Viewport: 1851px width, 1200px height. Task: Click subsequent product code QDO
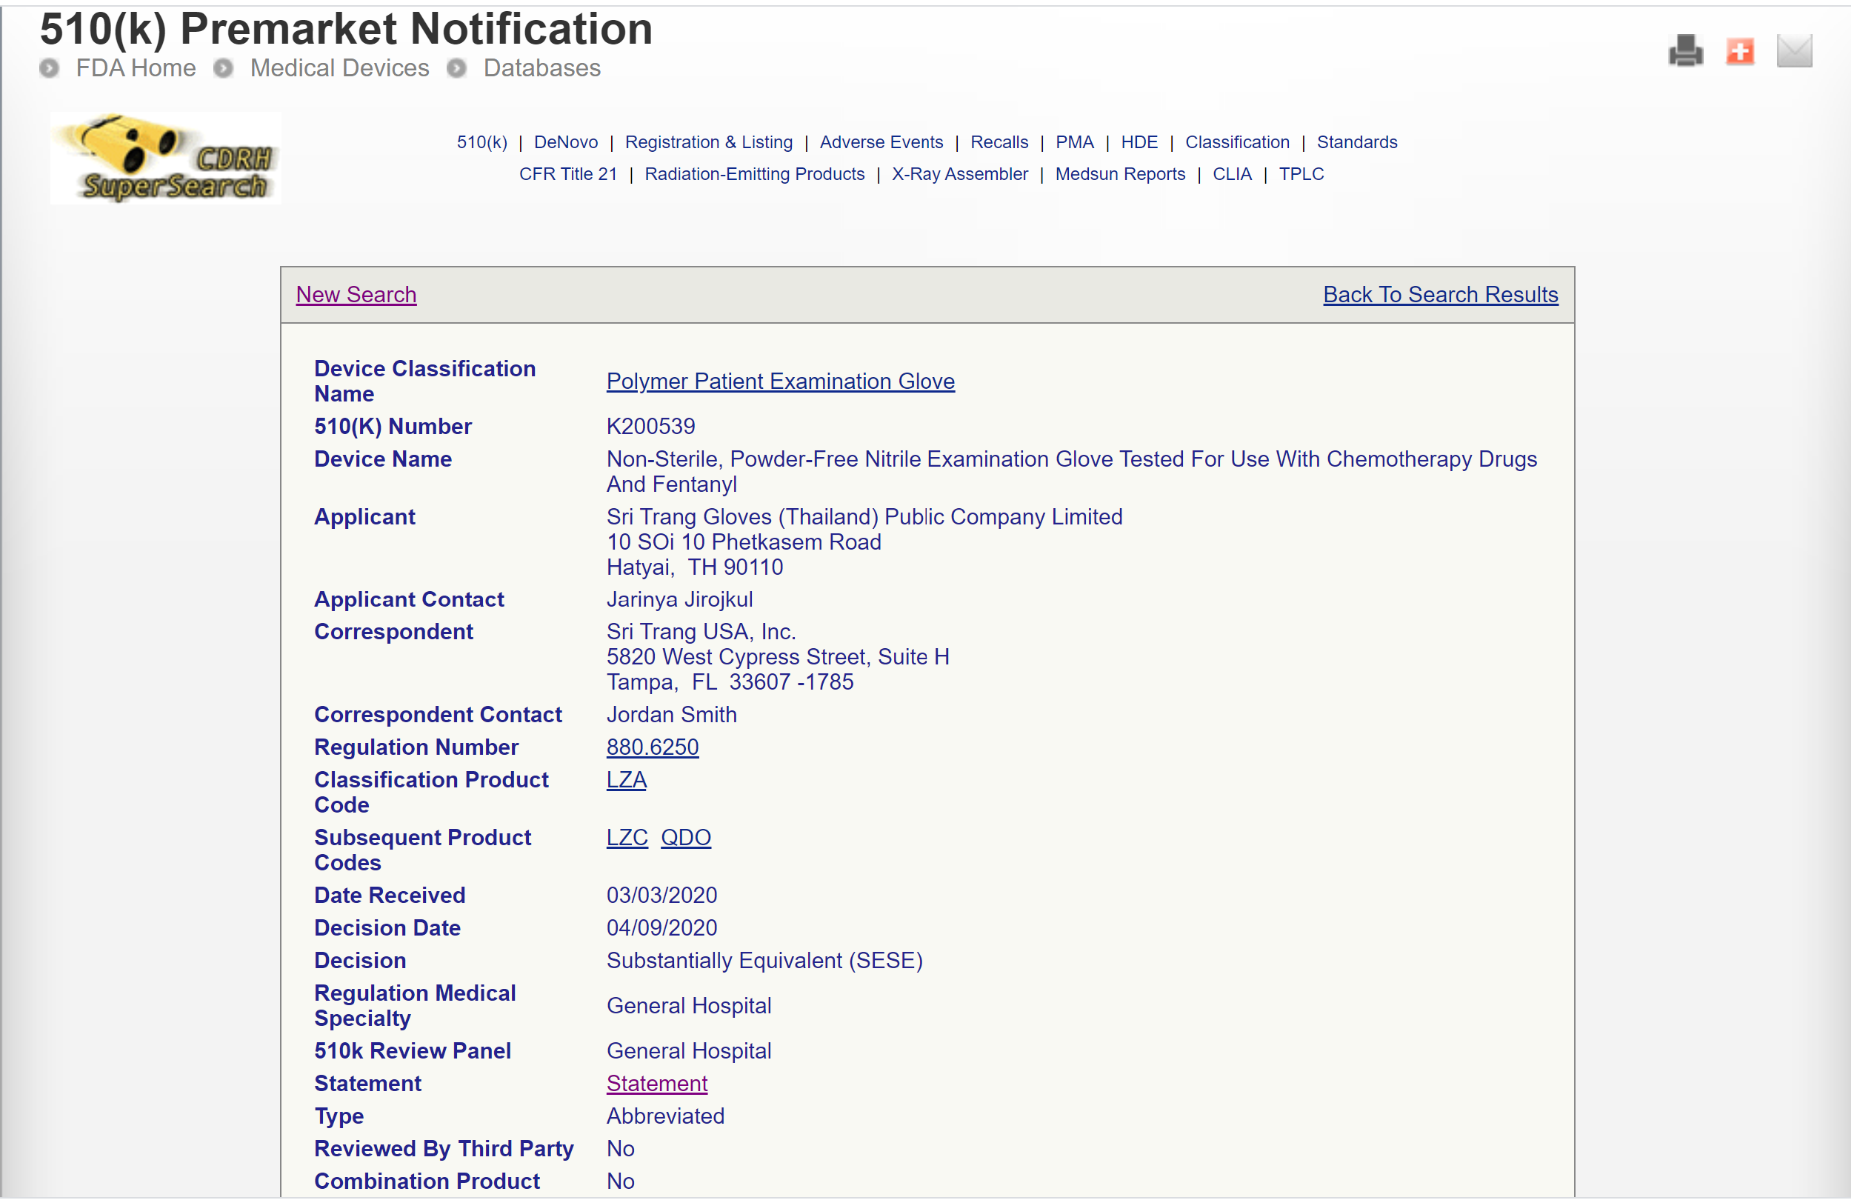pos(686,838)
